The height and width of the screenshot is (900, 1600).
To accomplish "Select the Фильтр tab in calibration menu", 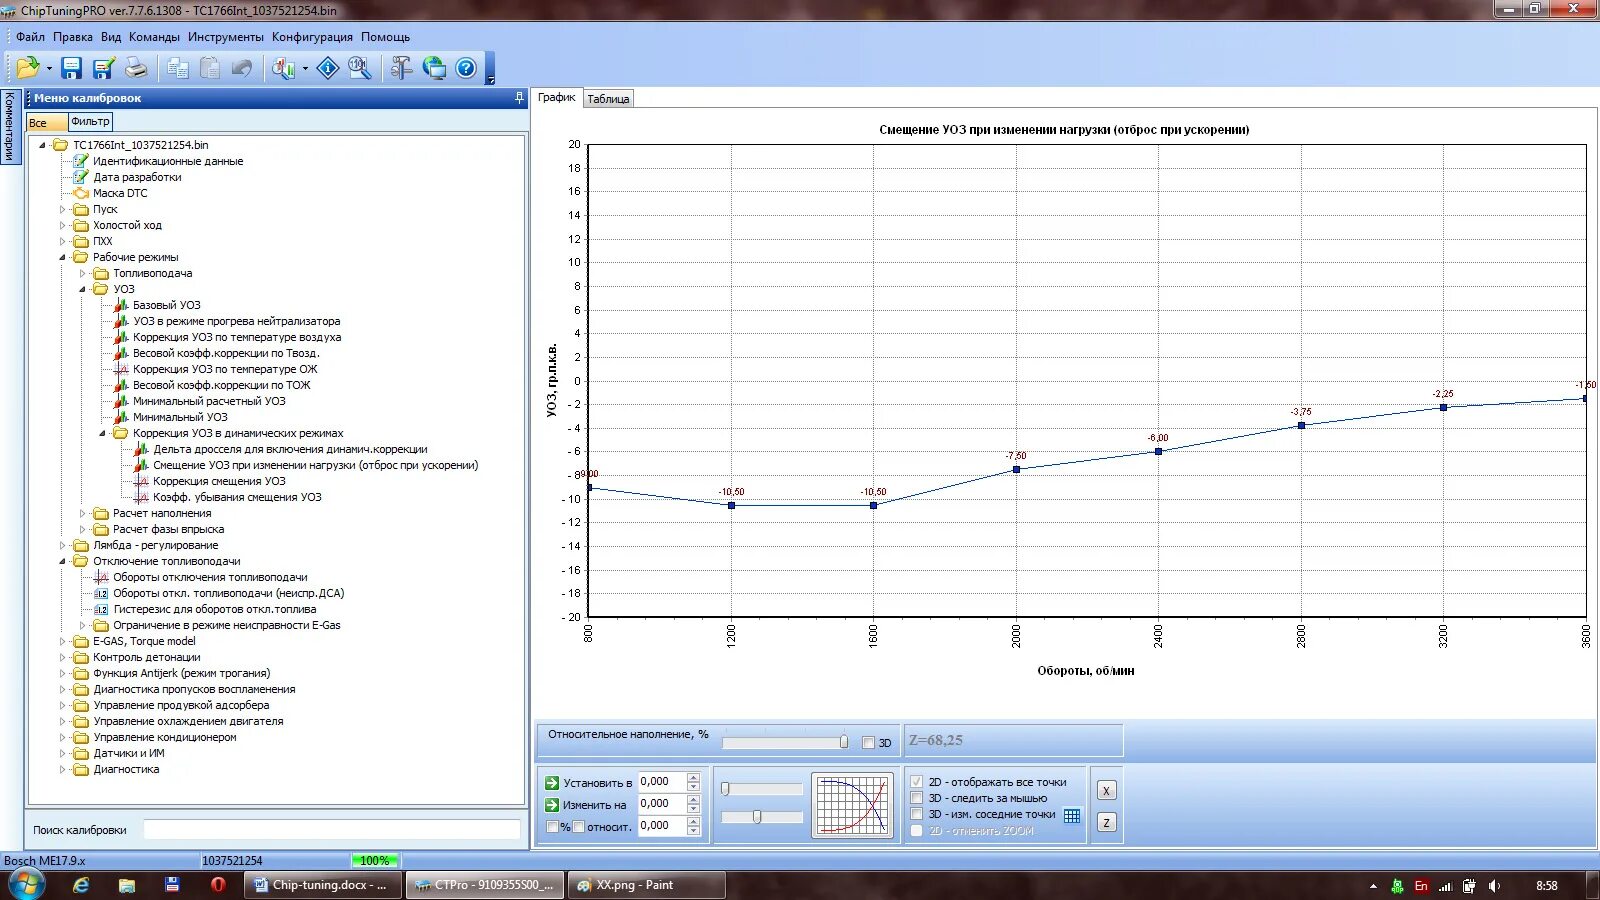I will pyautogui.click(x=90, y=121).
